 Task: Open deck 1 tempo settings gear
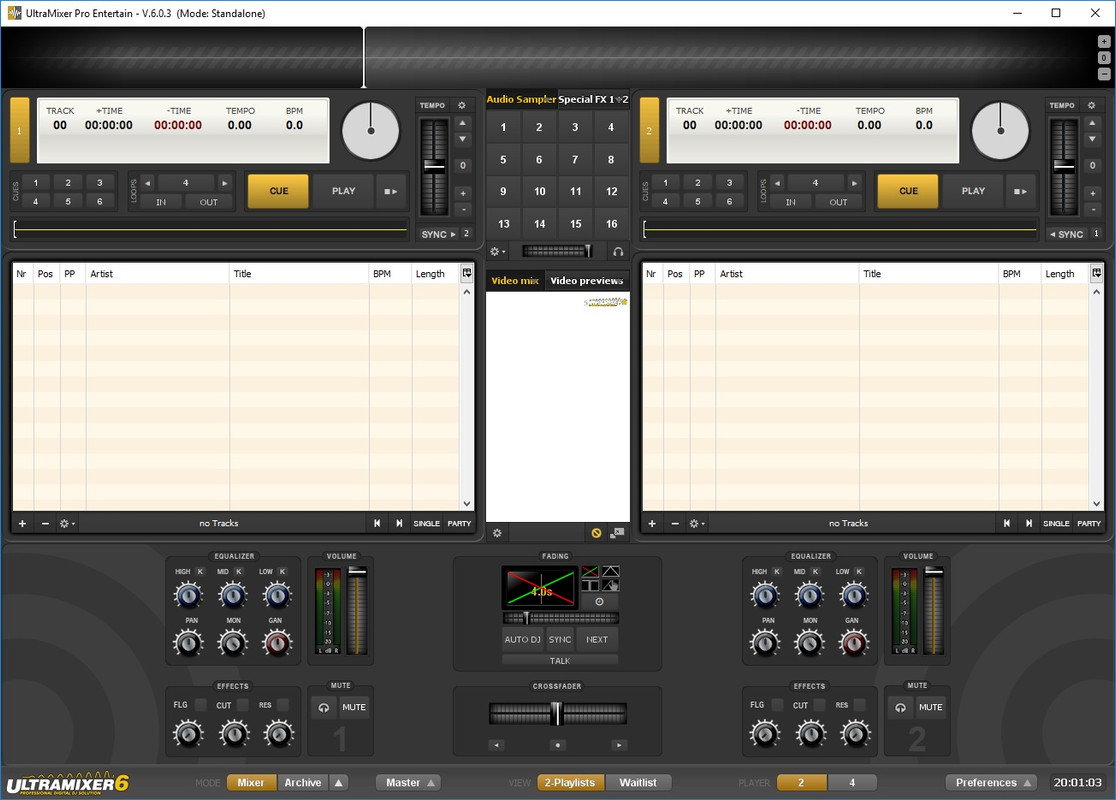(462, 105)
